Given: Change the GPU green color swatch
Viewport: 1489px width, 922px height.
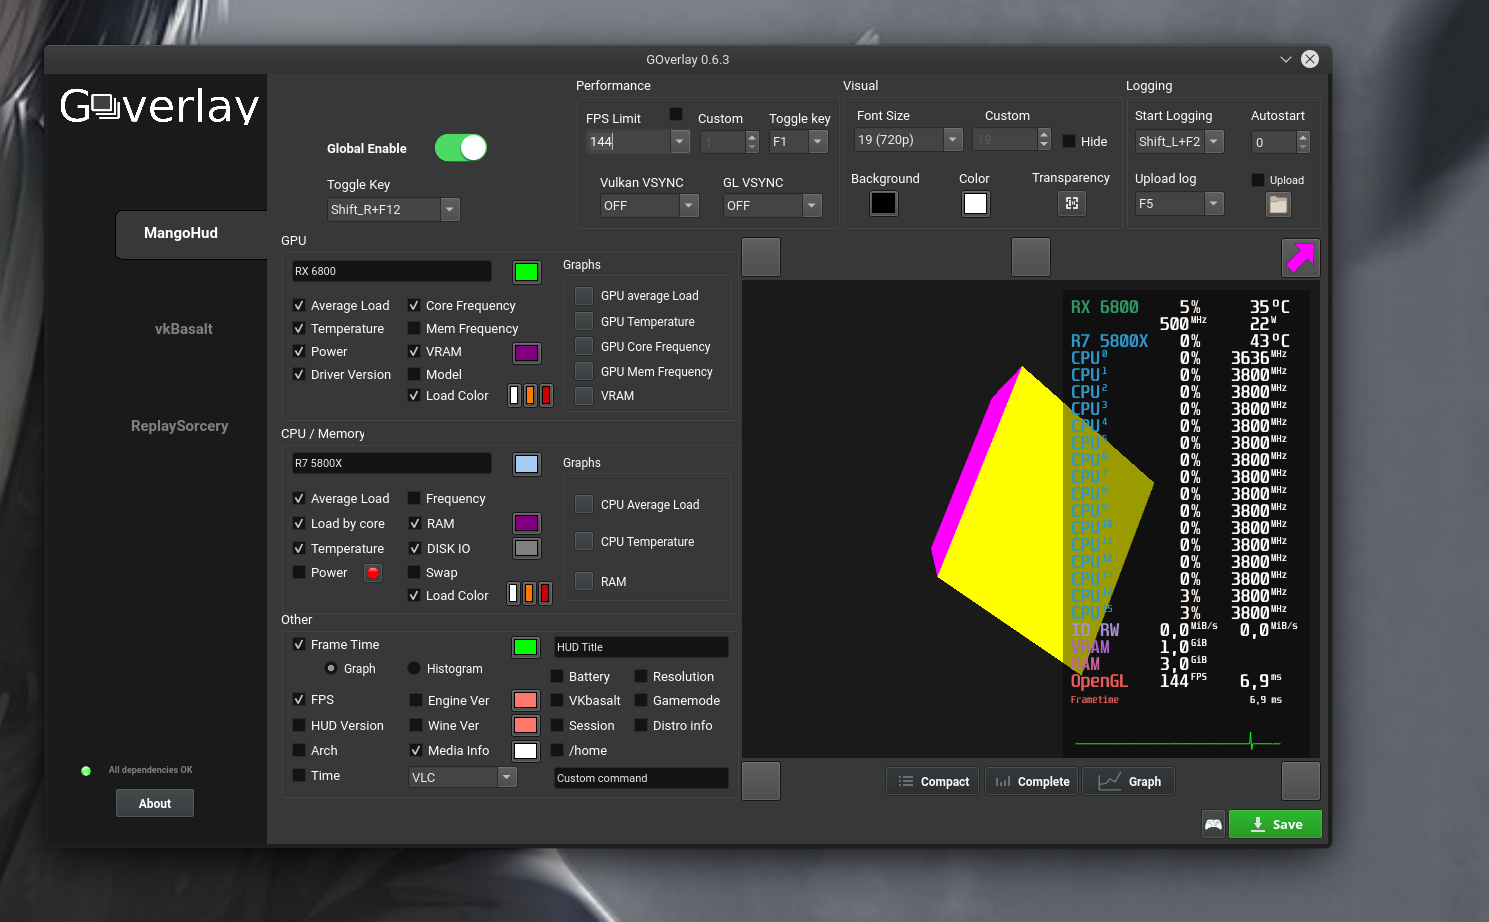Looking at the screenshot, I should 526,272.
